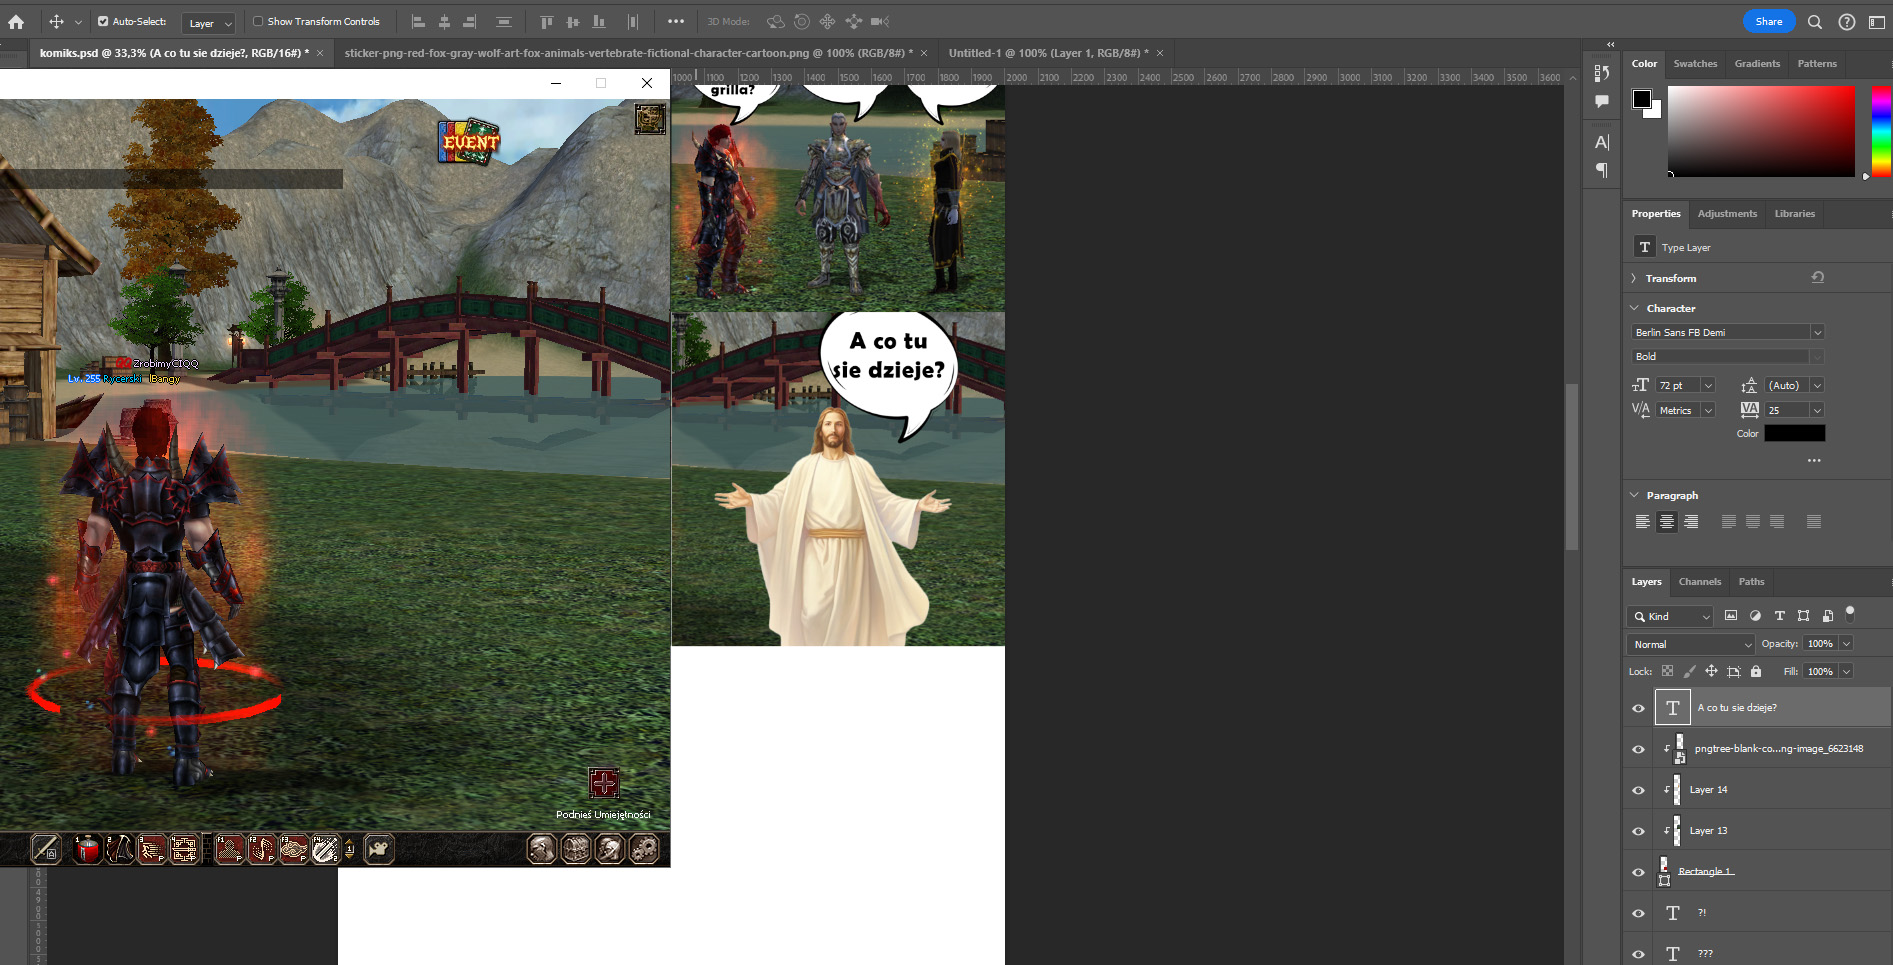
Task: Toggle visibility of the '?!' text layer
Action: click(1638, 913)
